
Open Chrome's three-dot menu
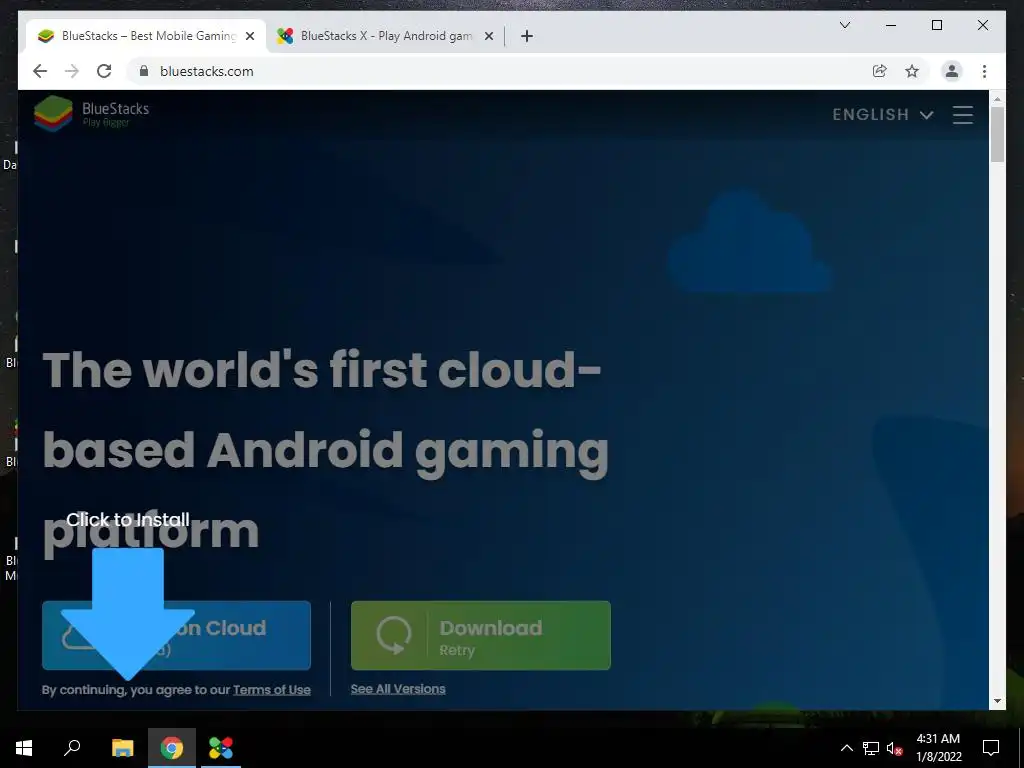pos(984,71)
